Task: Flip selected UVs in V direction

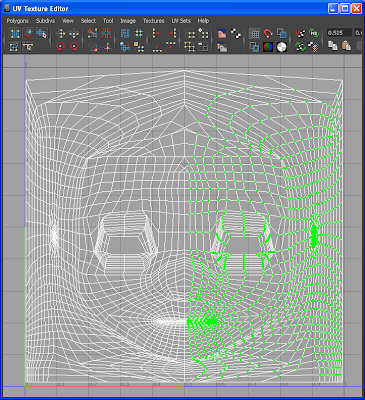Action: [74, 34]
